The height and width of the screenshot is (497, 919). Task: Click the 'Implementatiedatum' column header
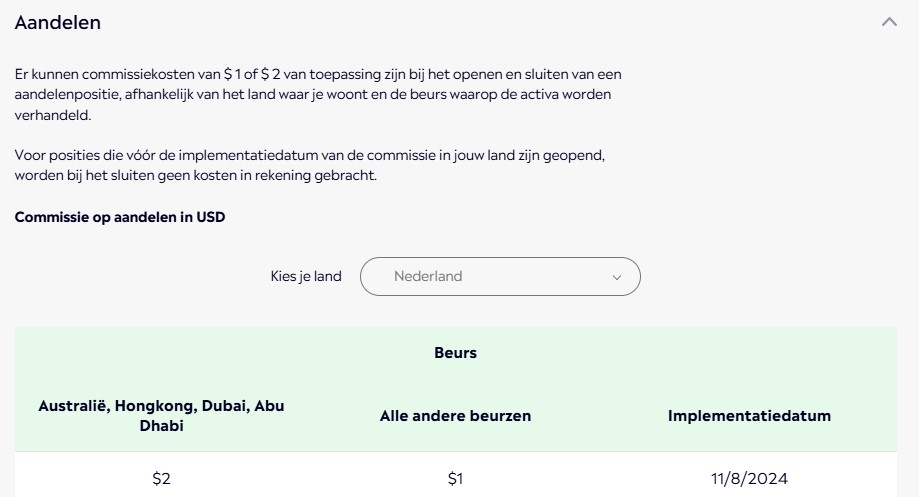tap(749, 416)
